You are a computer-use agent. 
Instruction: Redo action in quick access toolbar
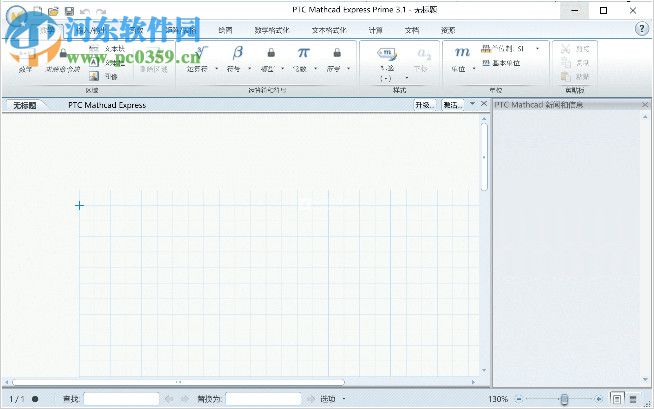101,12
